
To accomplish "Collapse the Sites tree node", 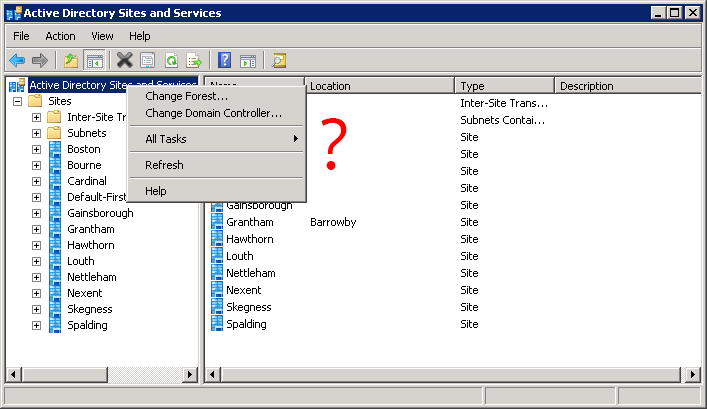I will [18, 101].
